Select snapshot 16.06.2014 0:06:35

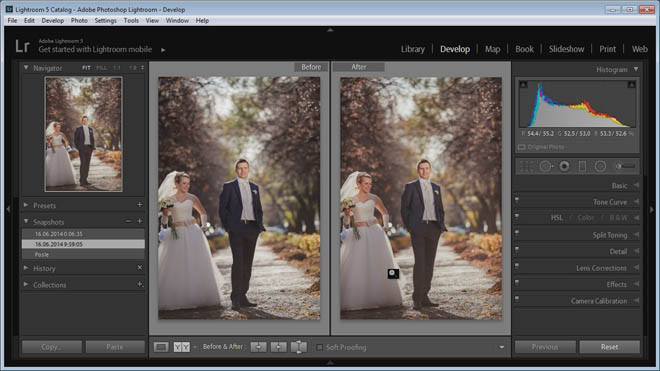[83, 234]
